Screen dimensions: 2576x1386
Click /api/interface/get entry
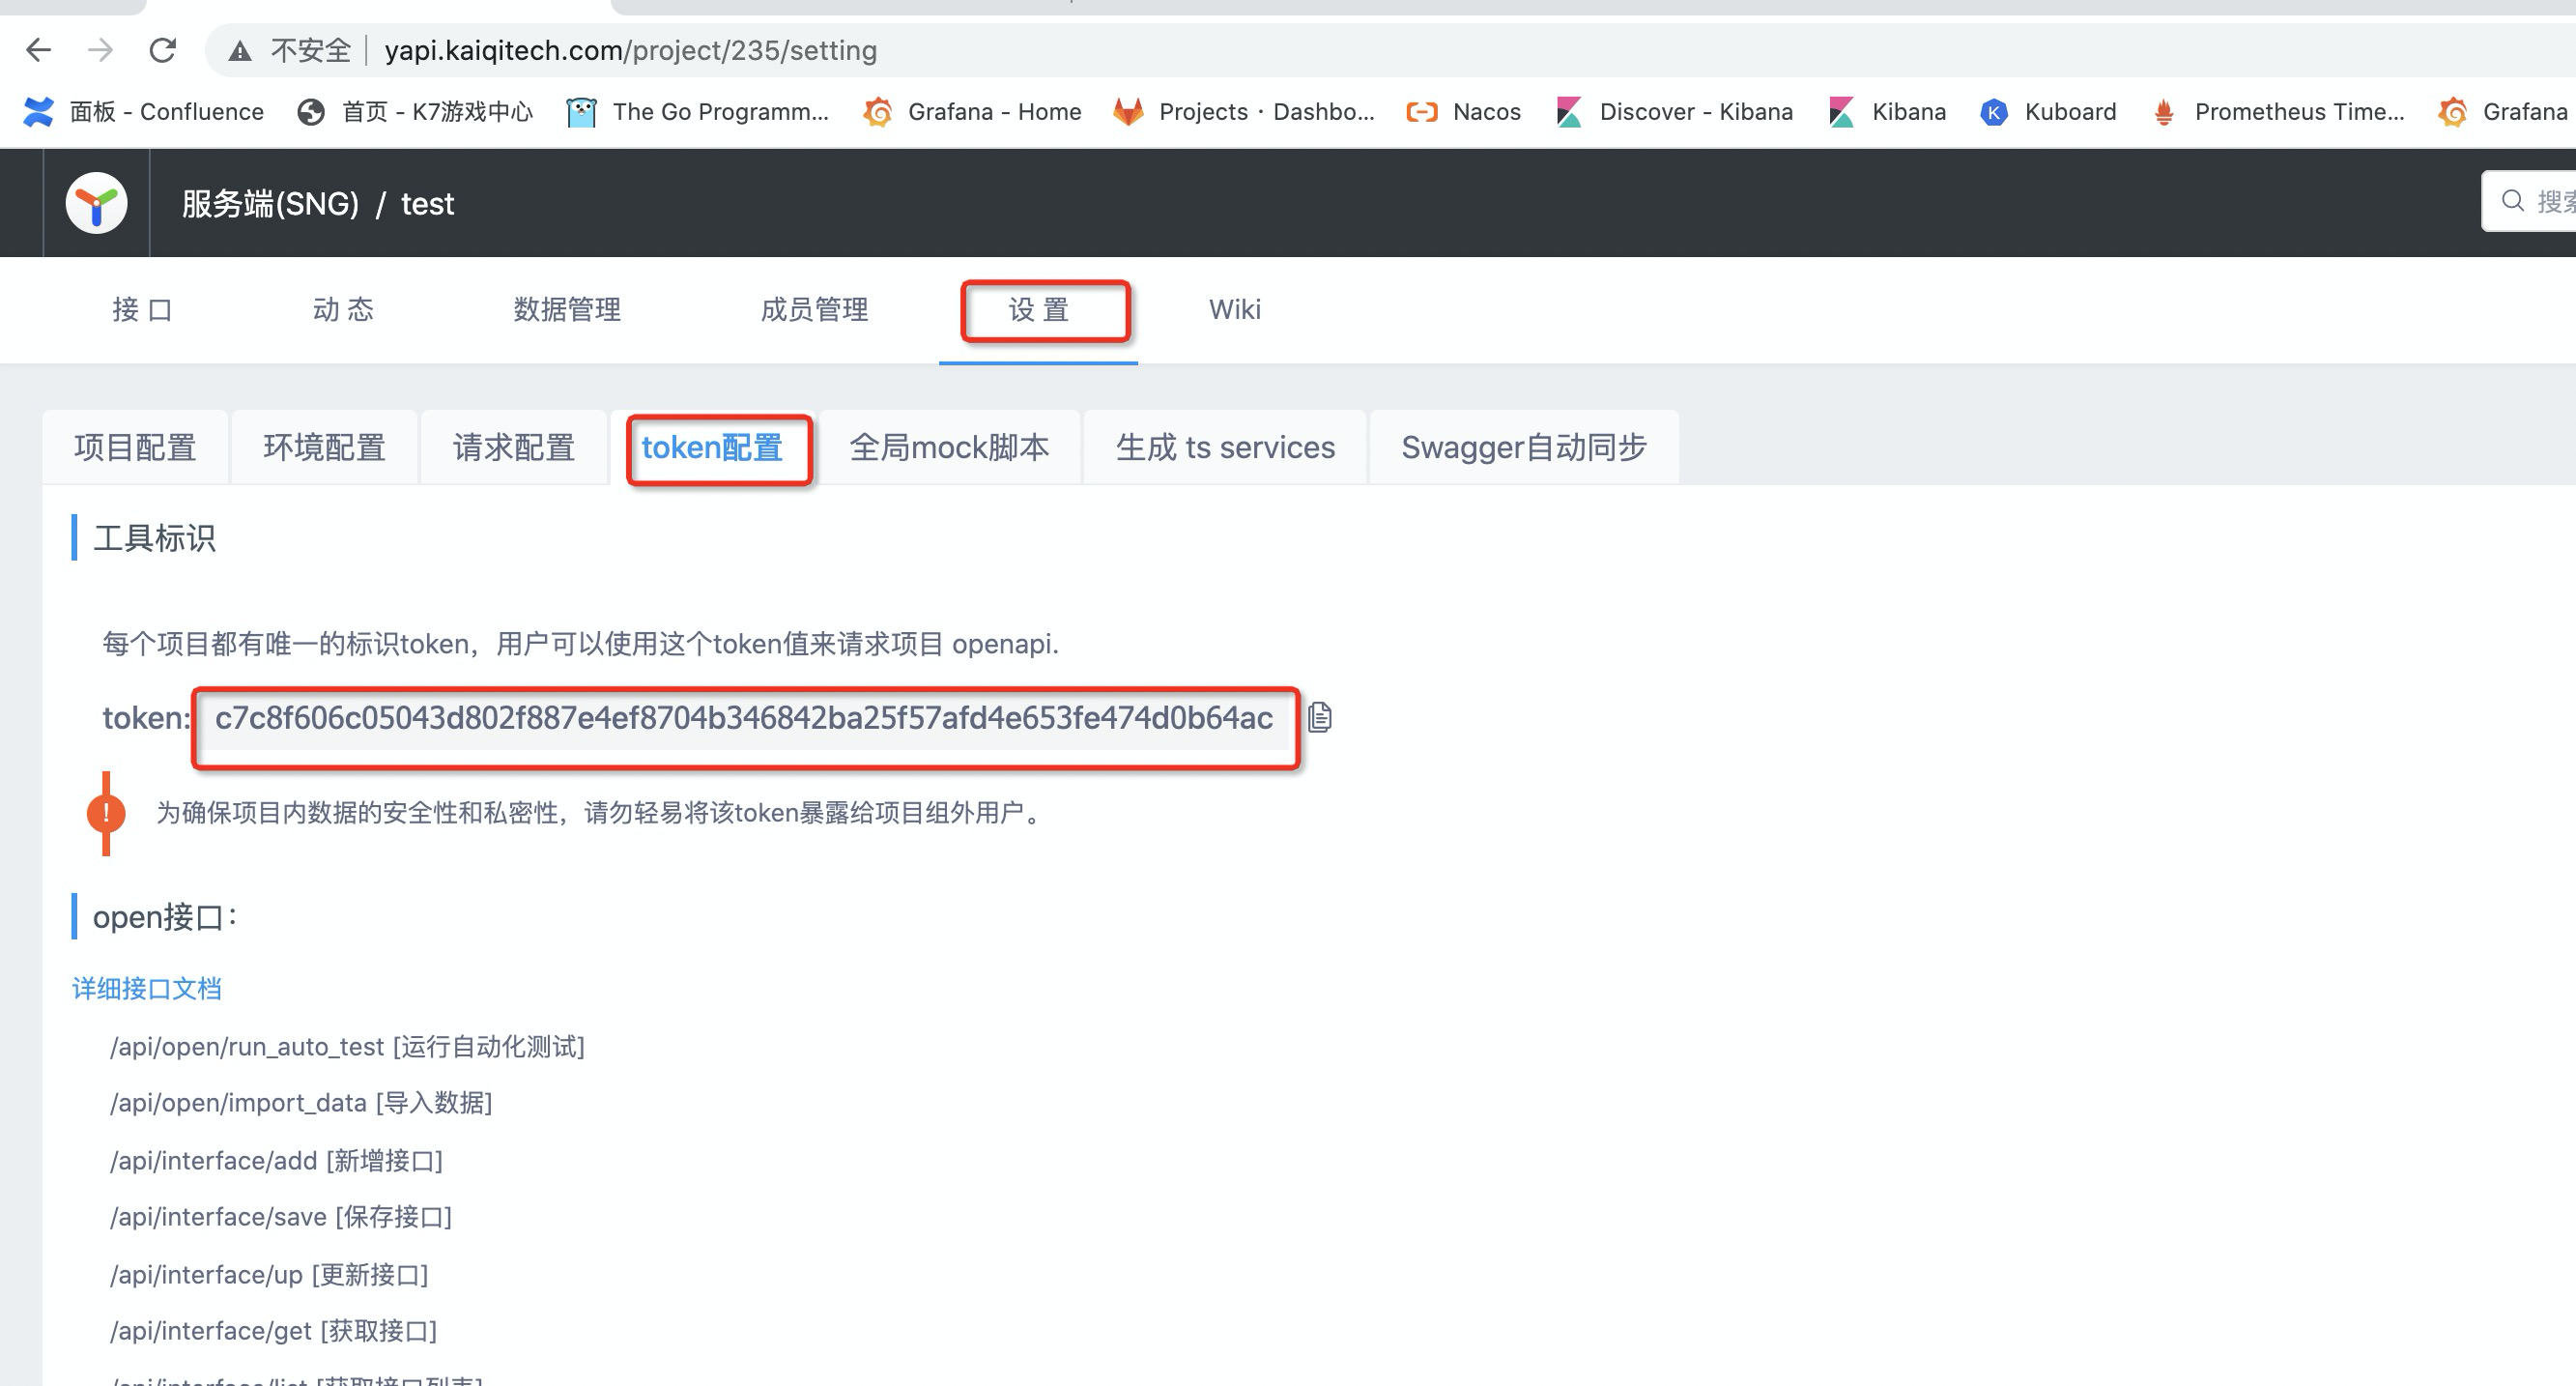tap(273, 1330)
